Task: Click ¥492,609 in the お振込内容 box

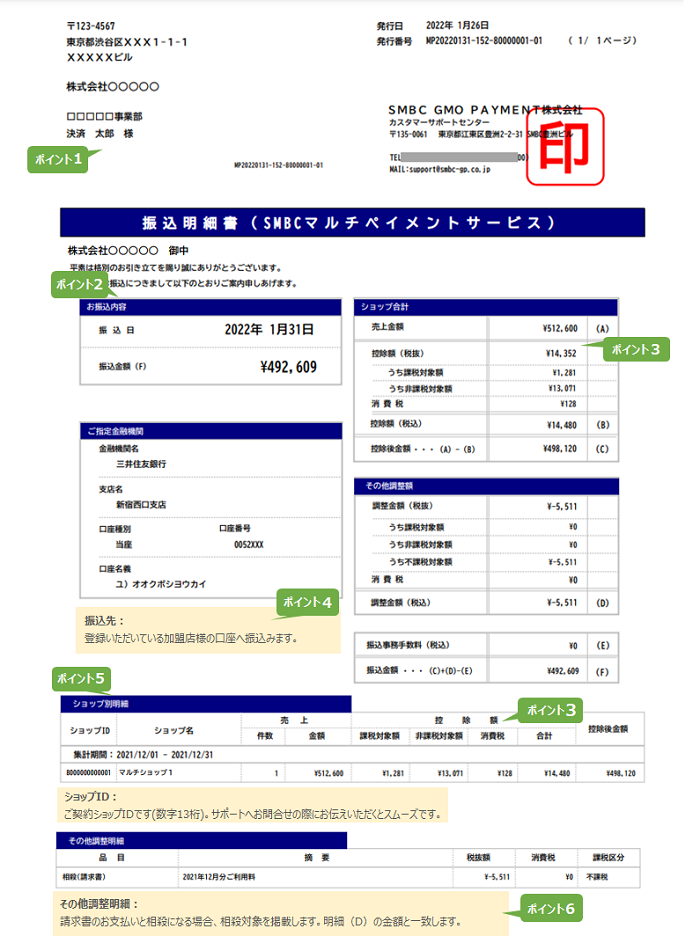Action: point(288,367)
